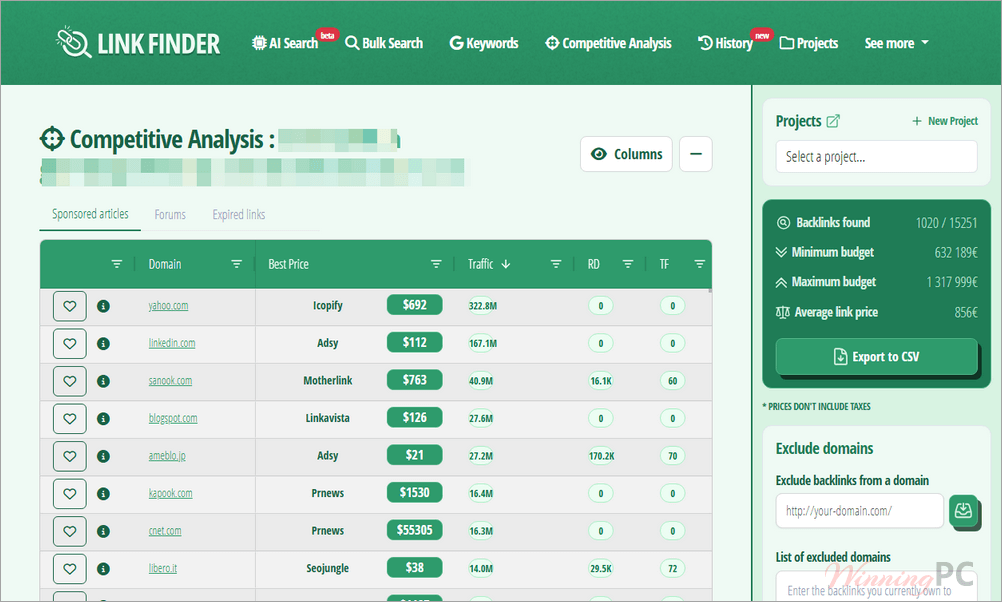Open the kapook.com domain link
This screenshot has width=1002, height=602.
click(170, 493)
